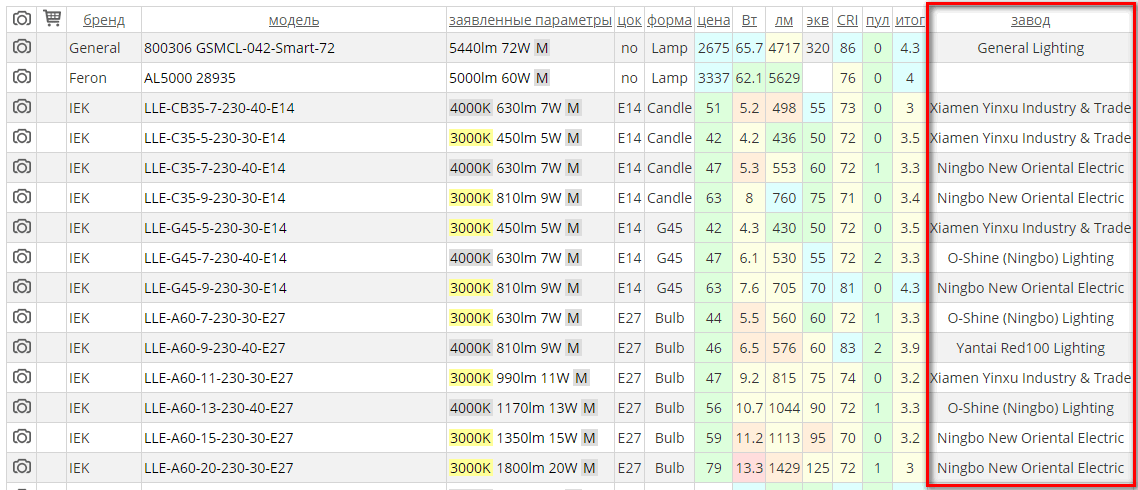Viewport: 1138px width, 490px height.
Task: Open photo for LLE-C35-9-230-30-E14
Action: point(22,198)
